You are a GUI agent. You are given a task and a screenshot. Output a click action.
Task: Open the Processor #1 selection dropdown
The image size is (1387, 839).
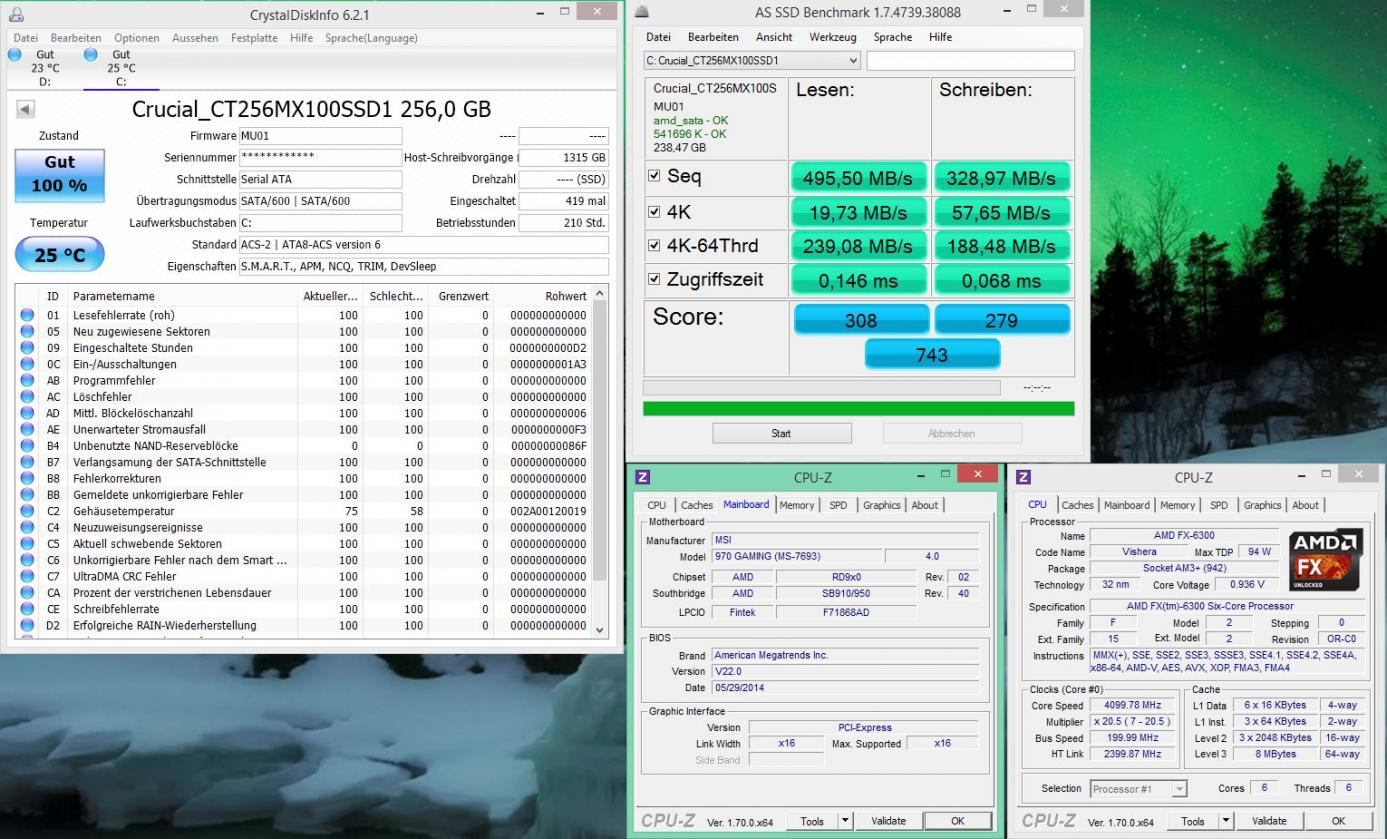click(1138, 789)
